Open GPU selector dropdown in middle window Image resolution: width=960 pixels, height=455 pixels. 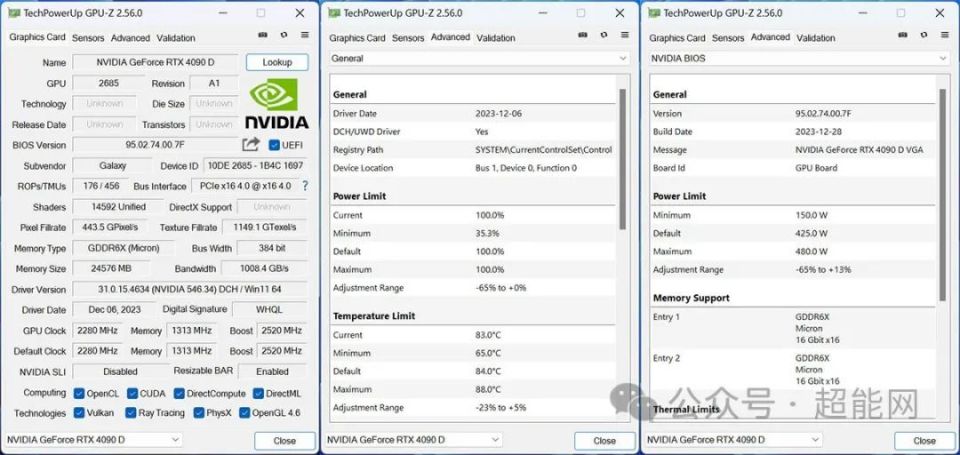[x=413, y=440]
